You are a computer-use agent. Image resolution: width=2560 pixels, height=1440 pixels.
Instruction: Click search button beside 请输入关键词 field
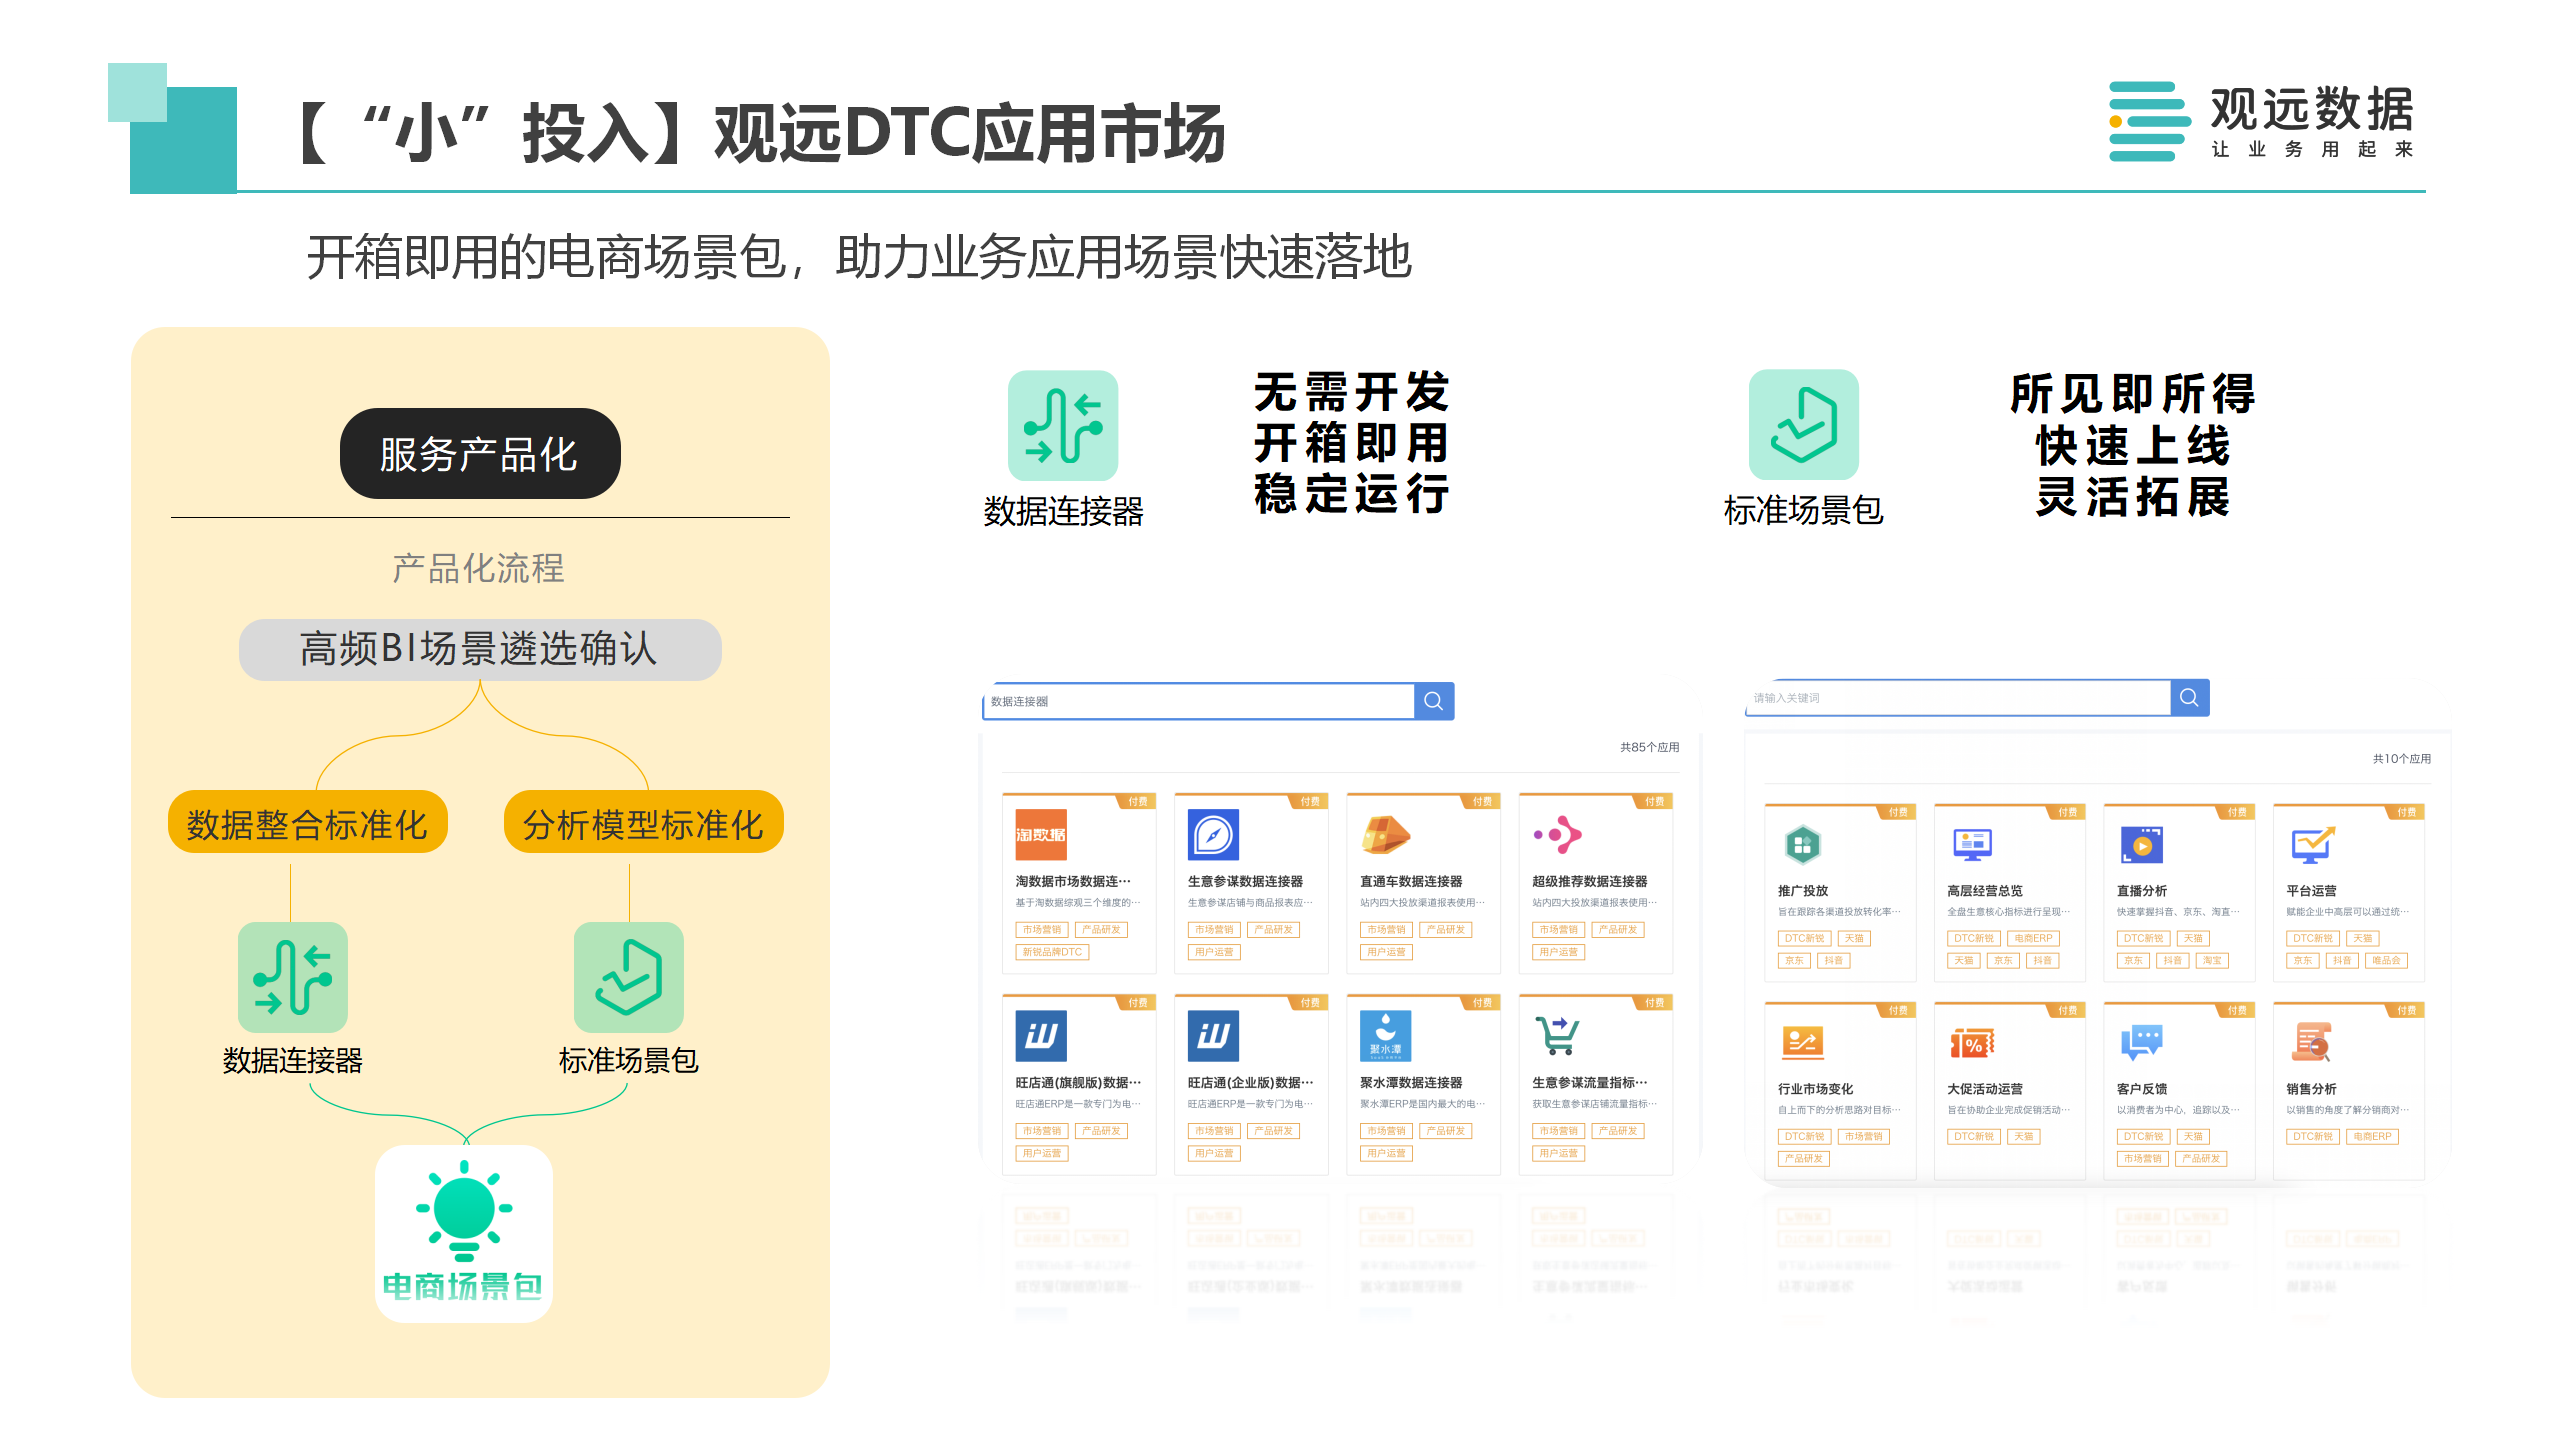[x=2189, y=697]
